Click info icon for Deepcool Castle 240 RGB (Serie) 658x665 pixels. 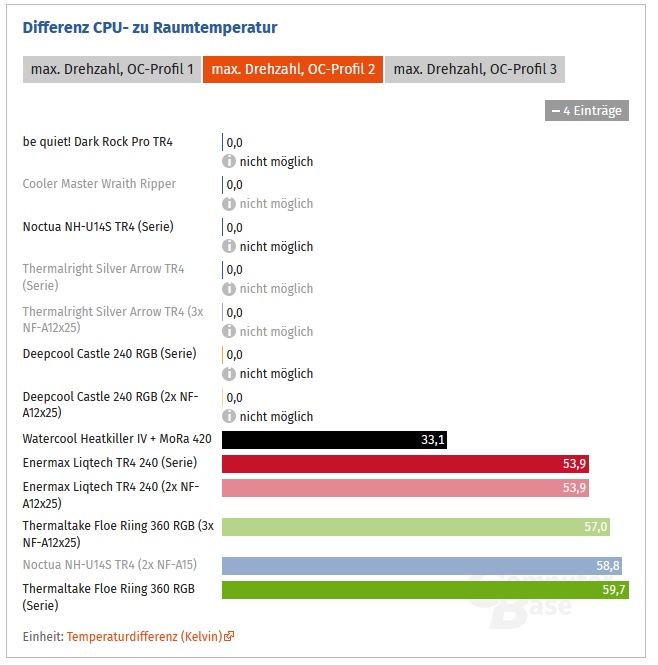[x=229, y=374]
